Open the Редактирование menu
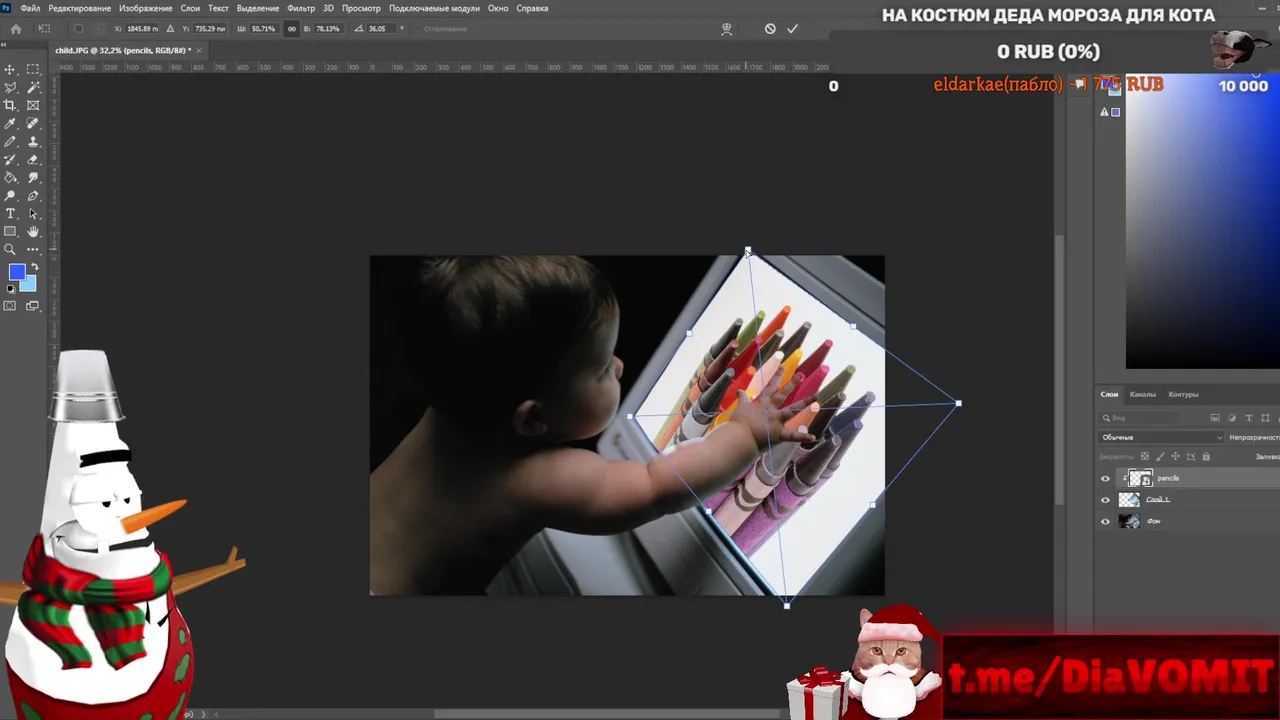The height and width of the screenshot is (720, 1280). tap(79, 8)
